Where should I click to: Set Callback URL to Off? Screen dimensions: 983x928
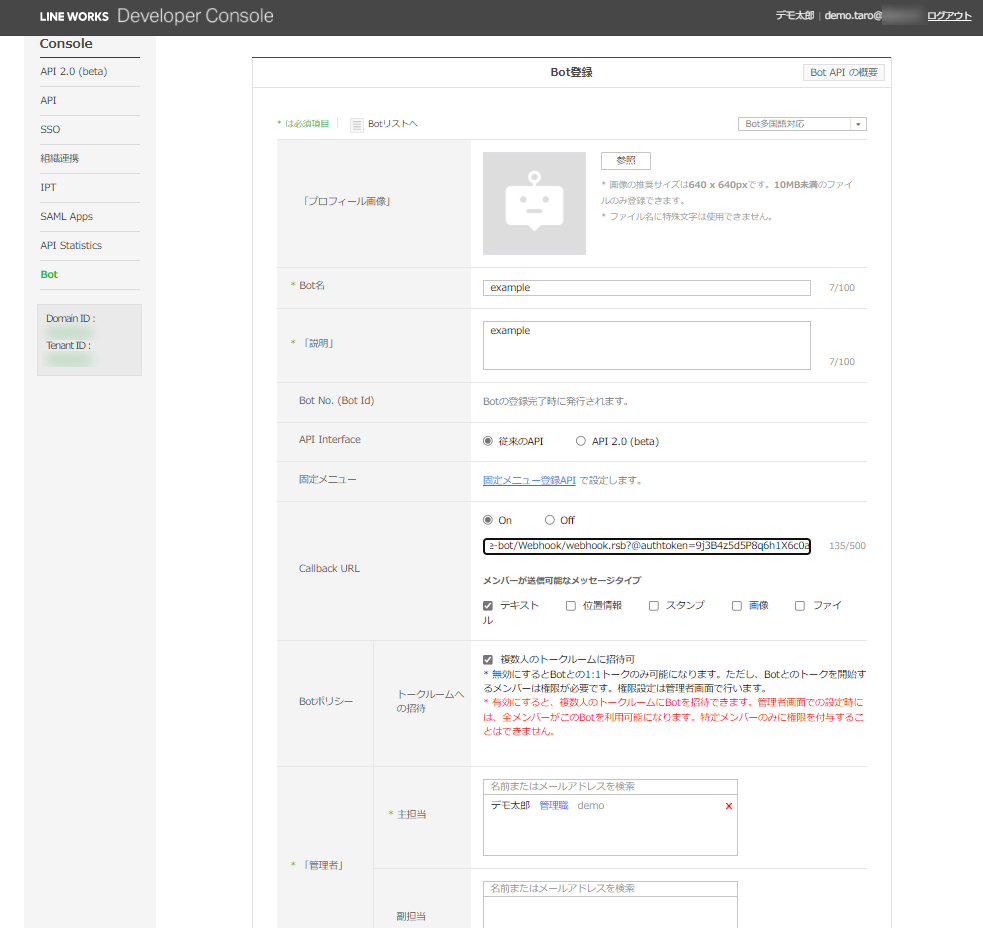pos(550,520)
